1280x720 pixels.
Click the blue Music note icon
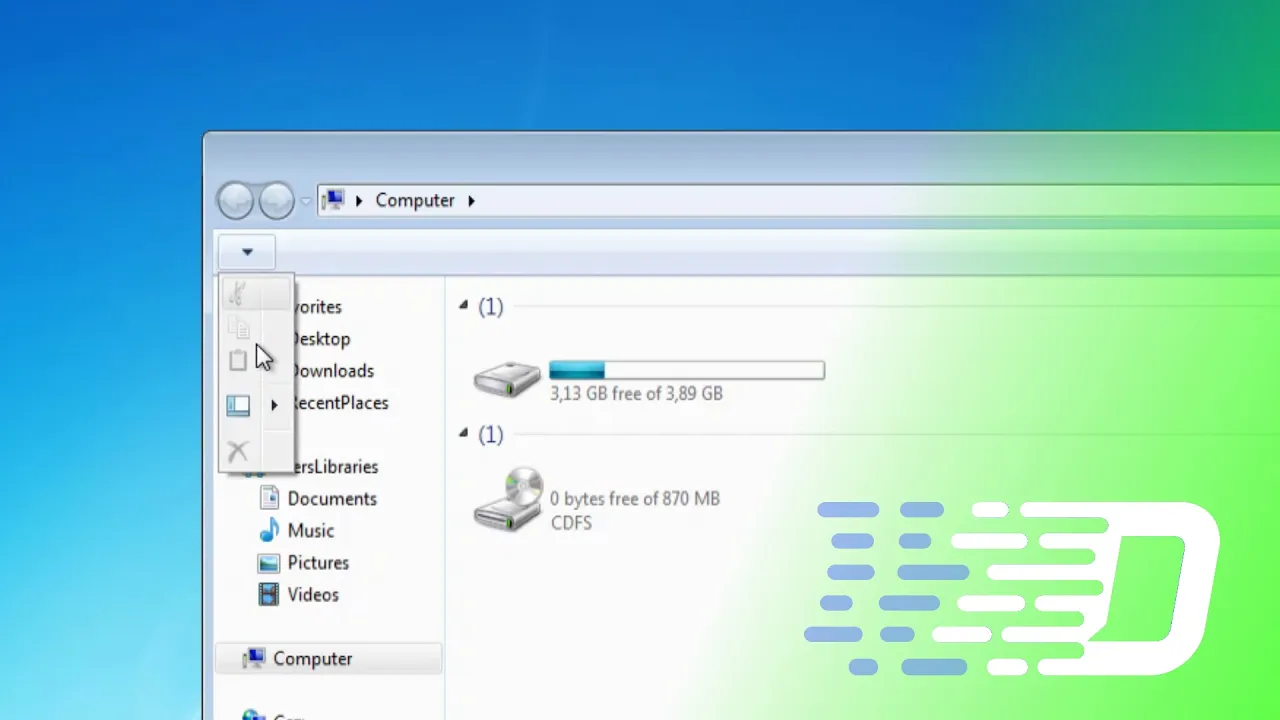(x=269, y=530)
